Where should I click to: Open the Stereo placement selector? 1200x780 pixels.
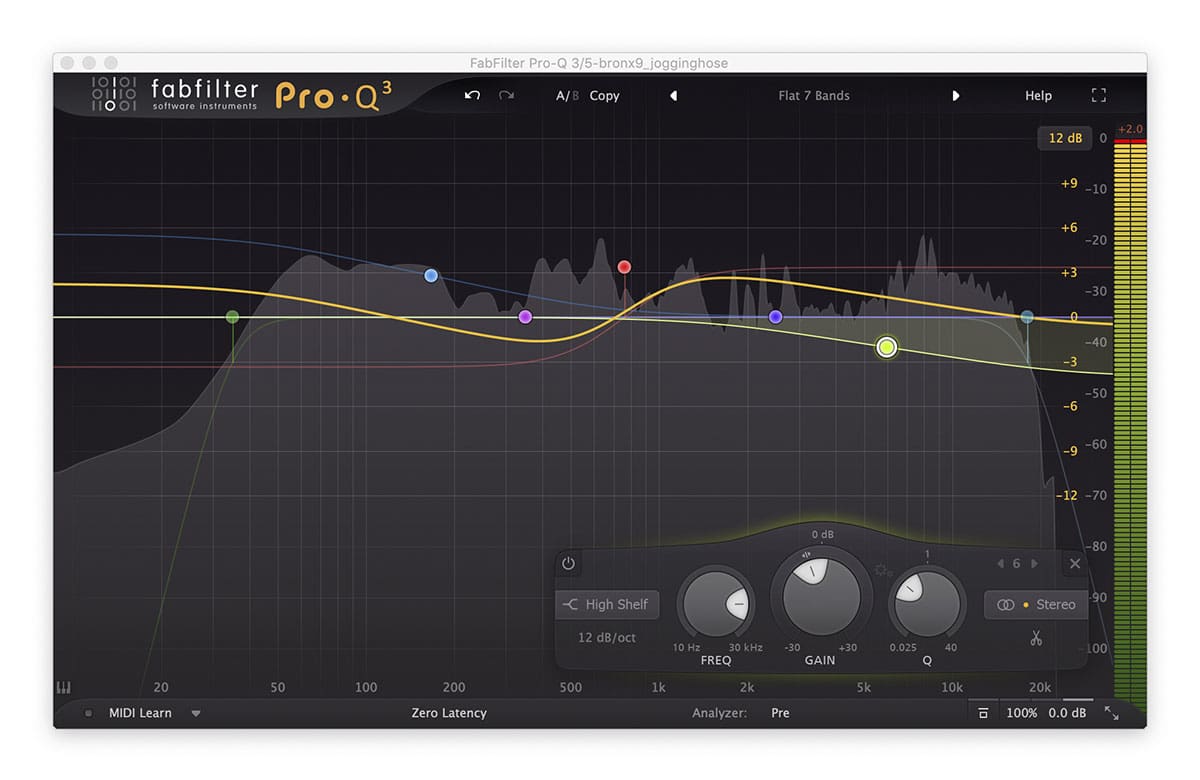point(1035,605)
